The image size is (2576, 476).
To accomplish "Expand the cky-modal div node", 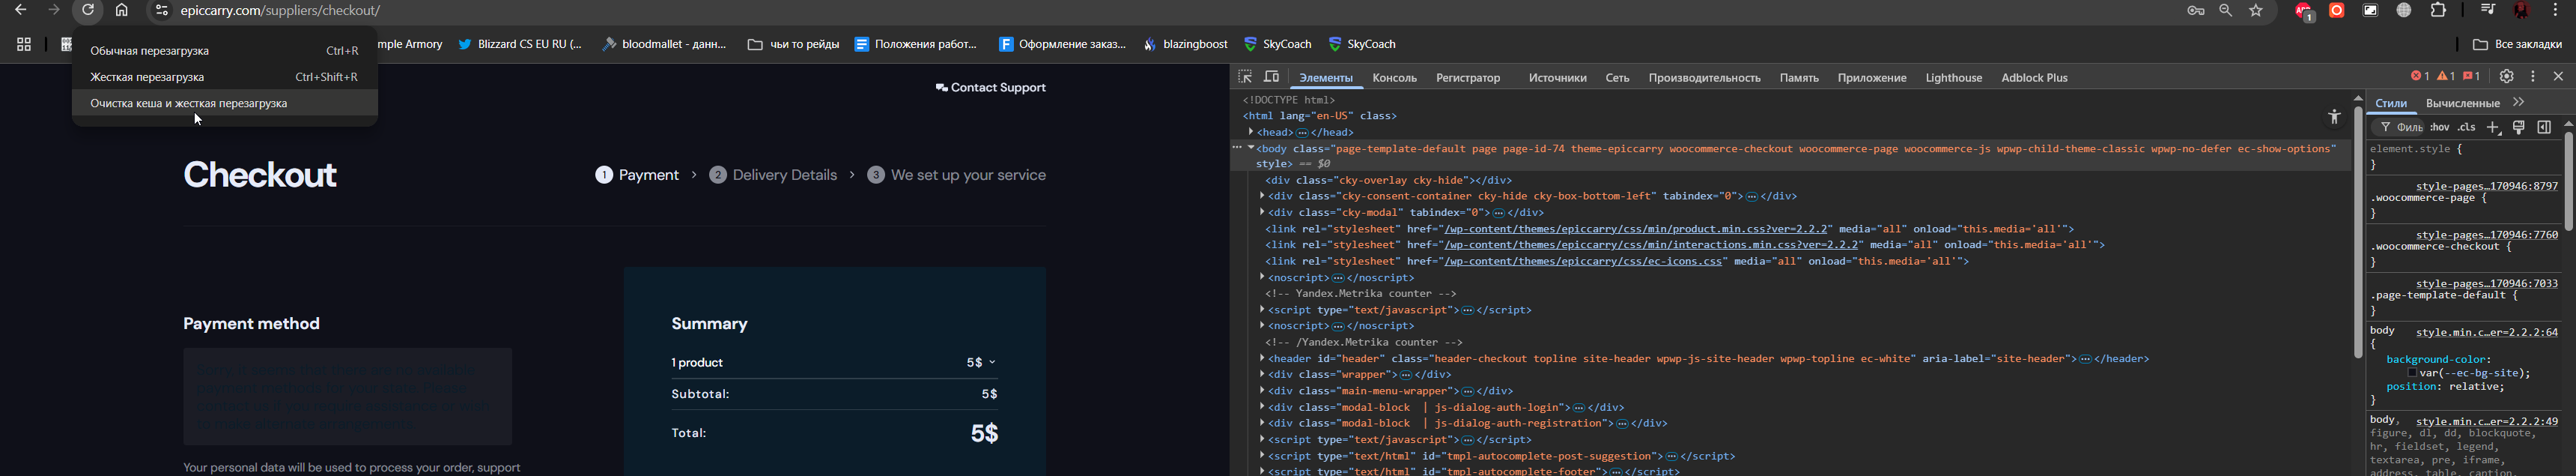I will pos(1262,212).
